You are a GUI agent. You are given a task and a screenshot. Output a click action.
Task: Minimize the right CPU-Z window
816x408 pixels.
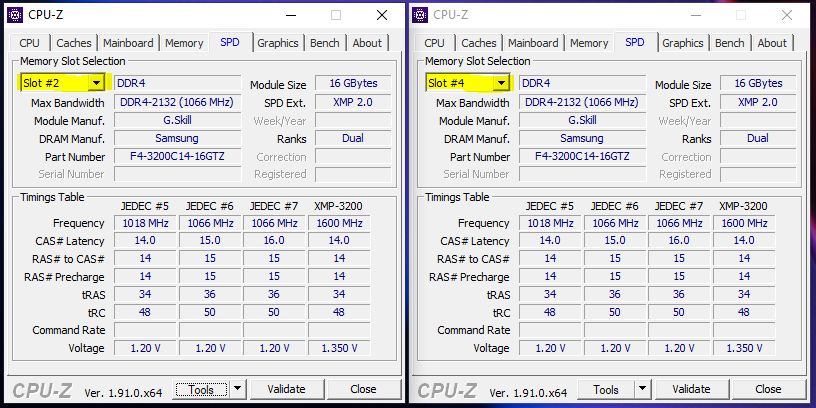[x=695, y=15]
